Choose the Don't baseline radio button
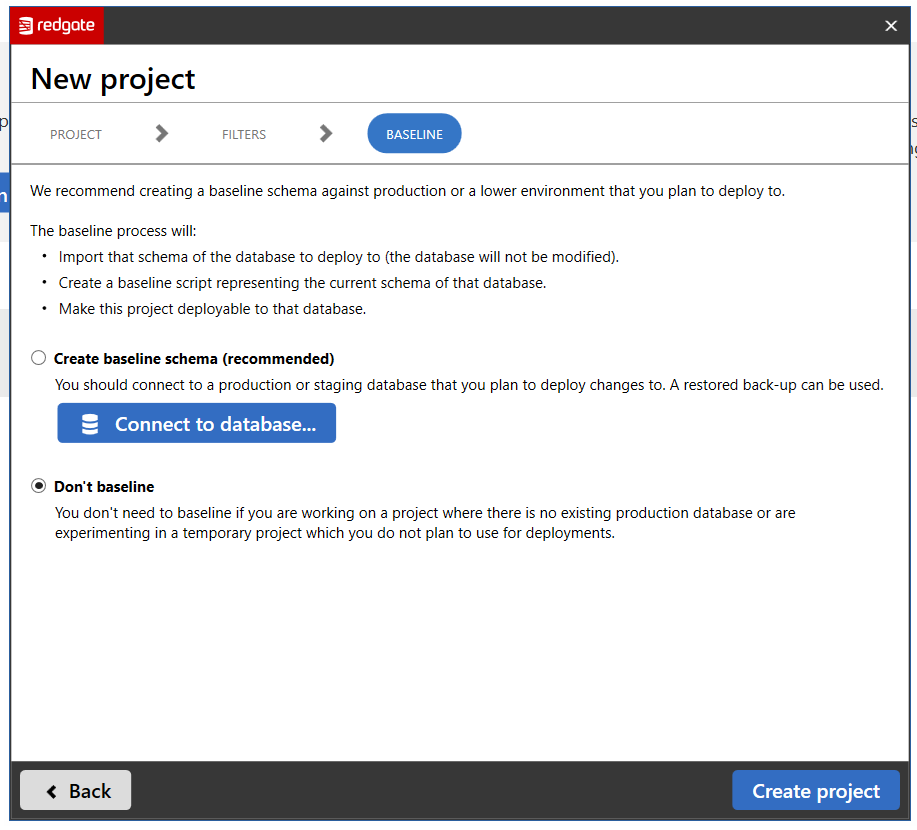The image size is (917, 830). (39, 486)
